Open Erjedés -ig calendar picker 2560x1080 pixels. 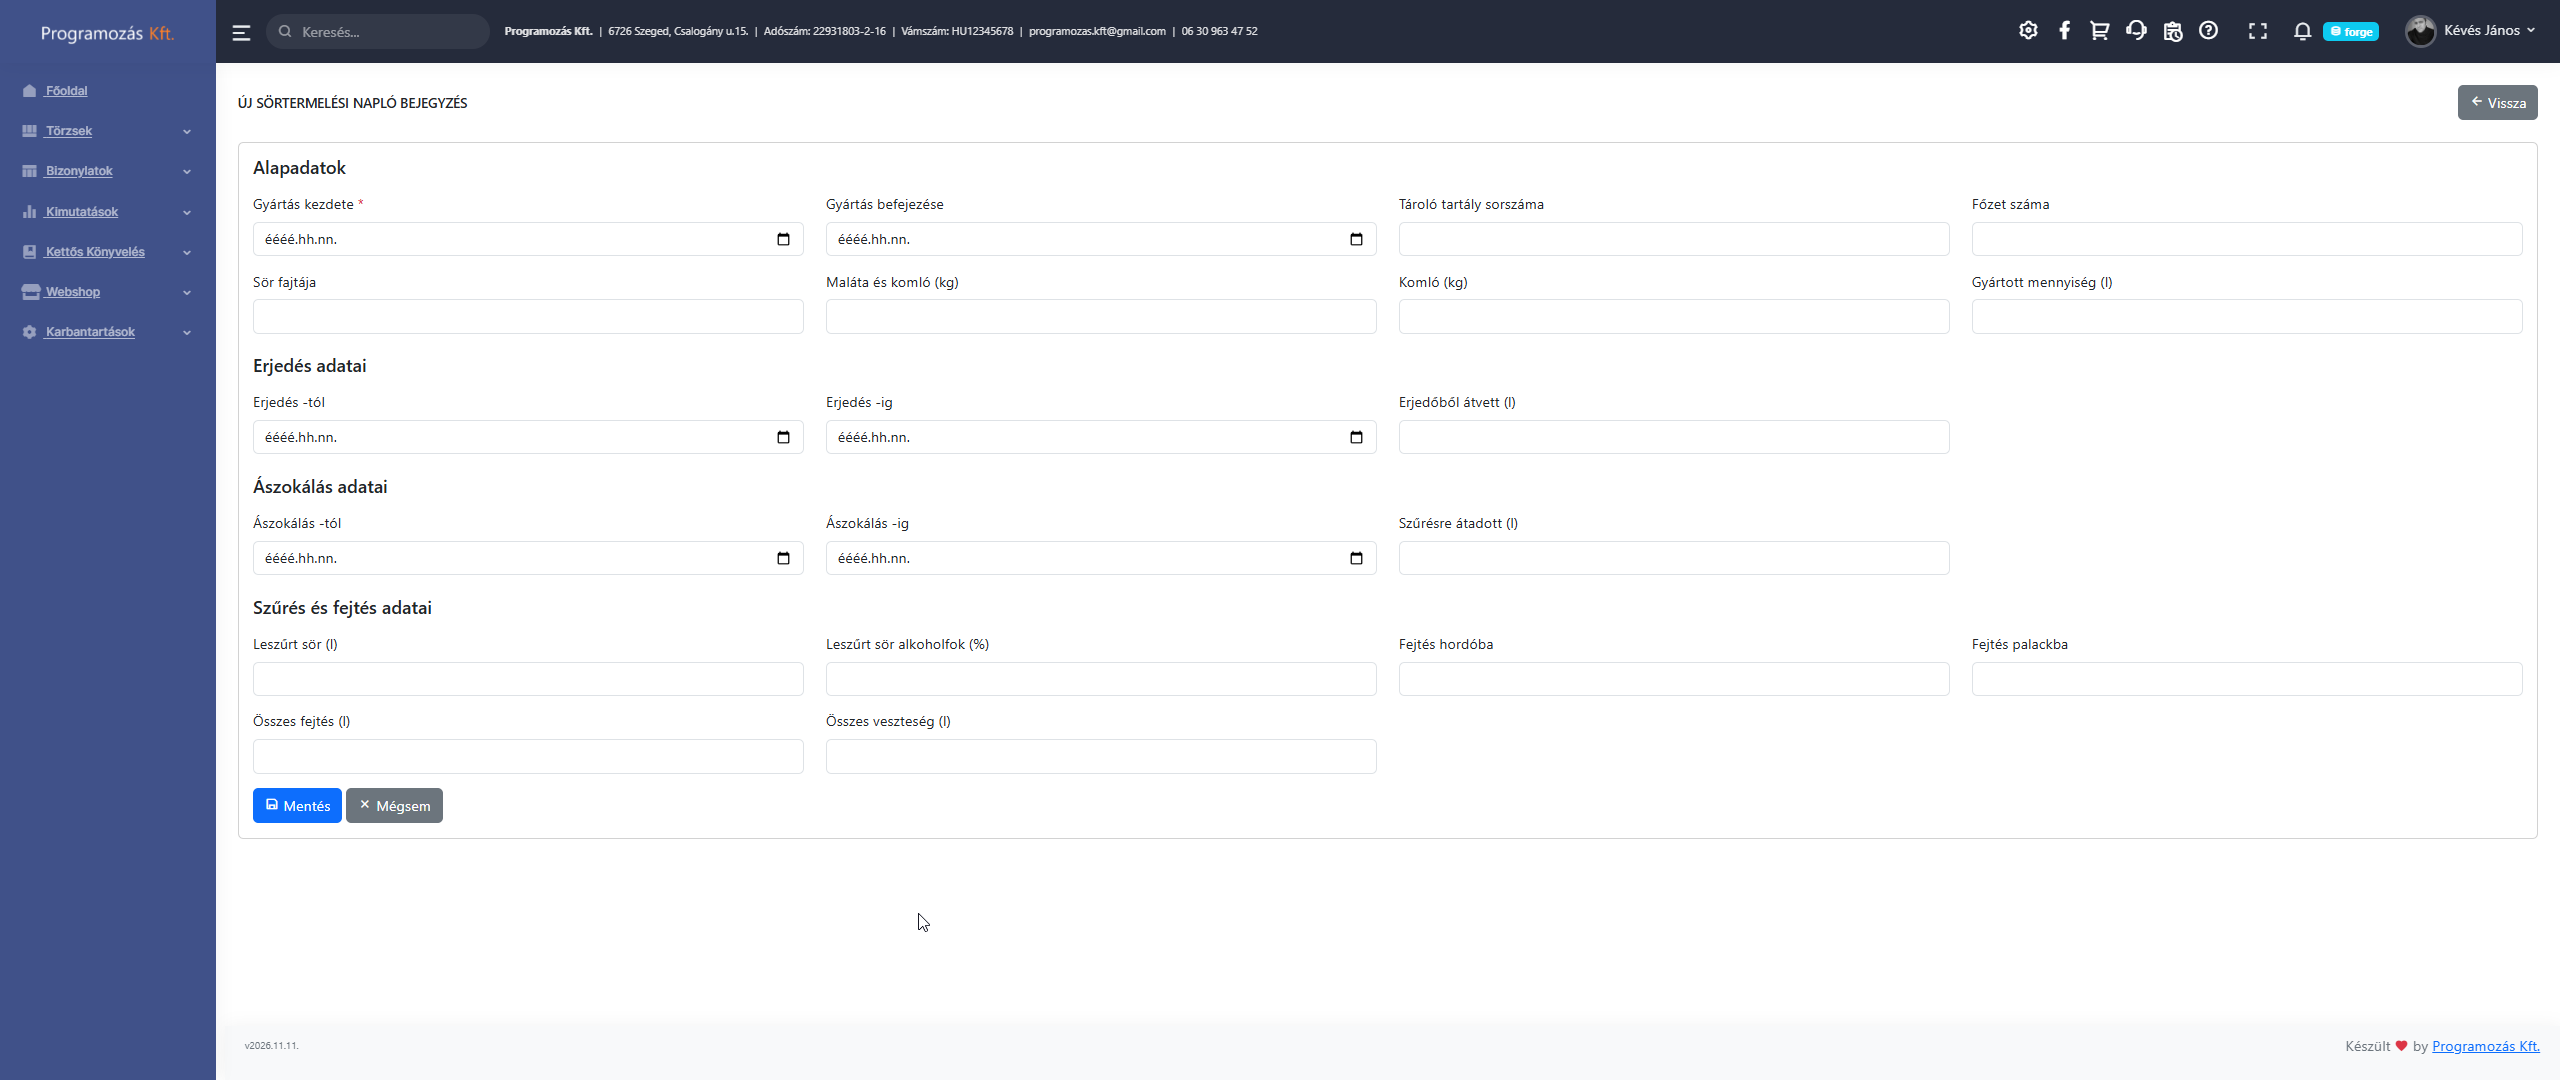click(1356, 437)
